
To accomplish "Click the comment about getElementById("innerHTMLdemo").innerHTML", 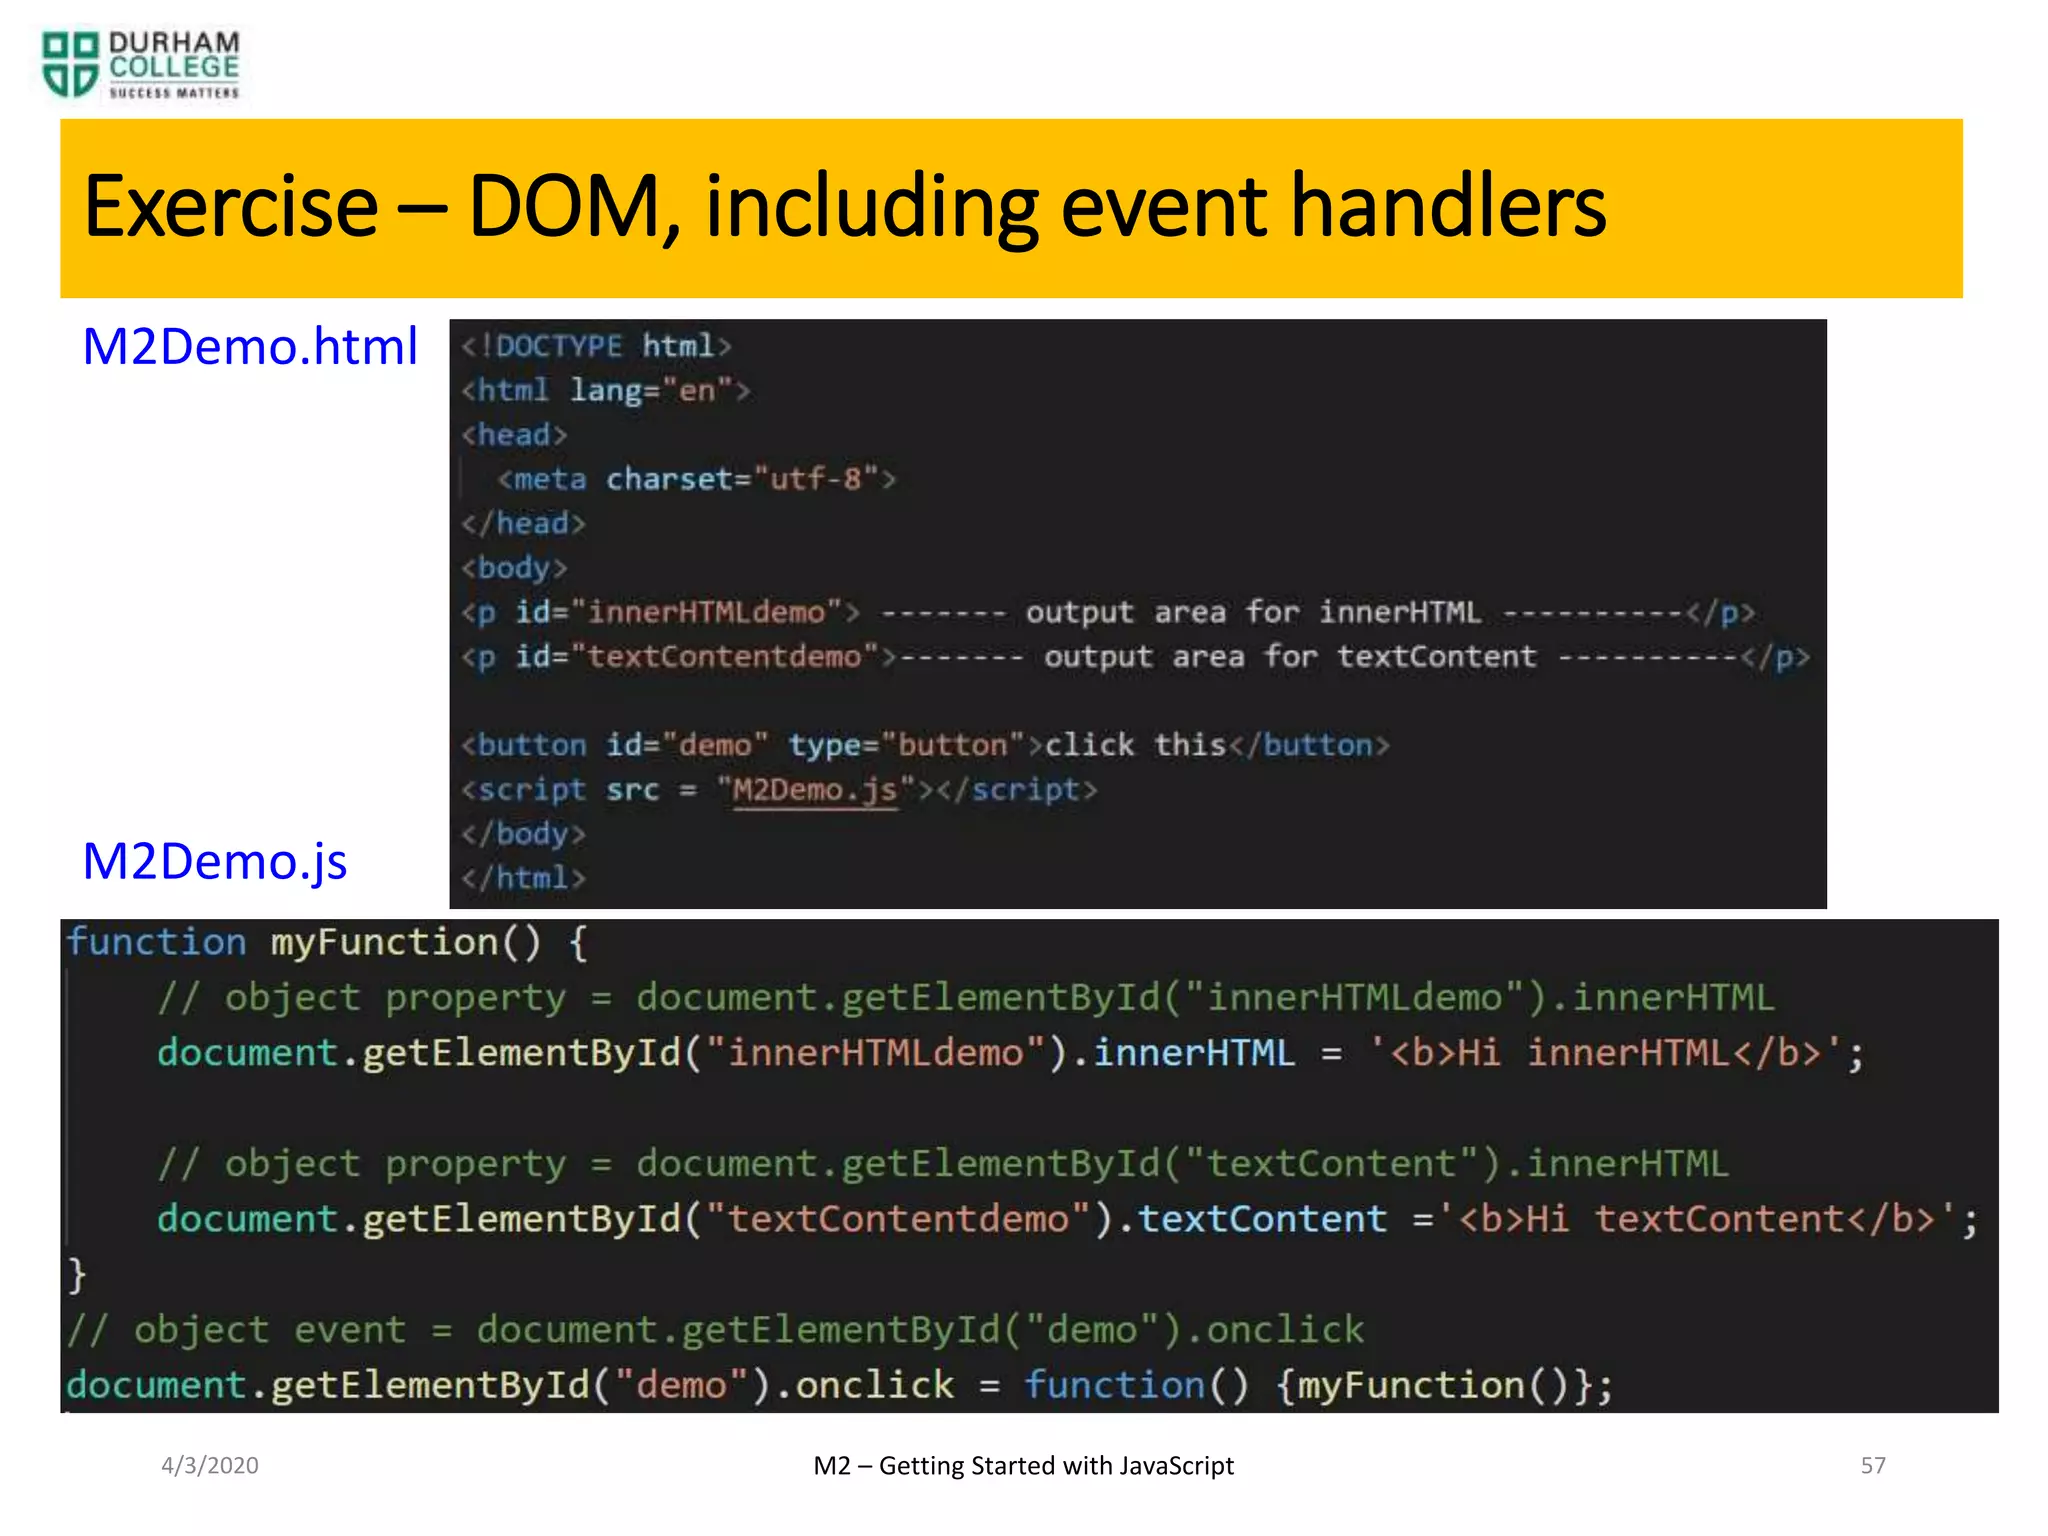I will click(966, 998).
